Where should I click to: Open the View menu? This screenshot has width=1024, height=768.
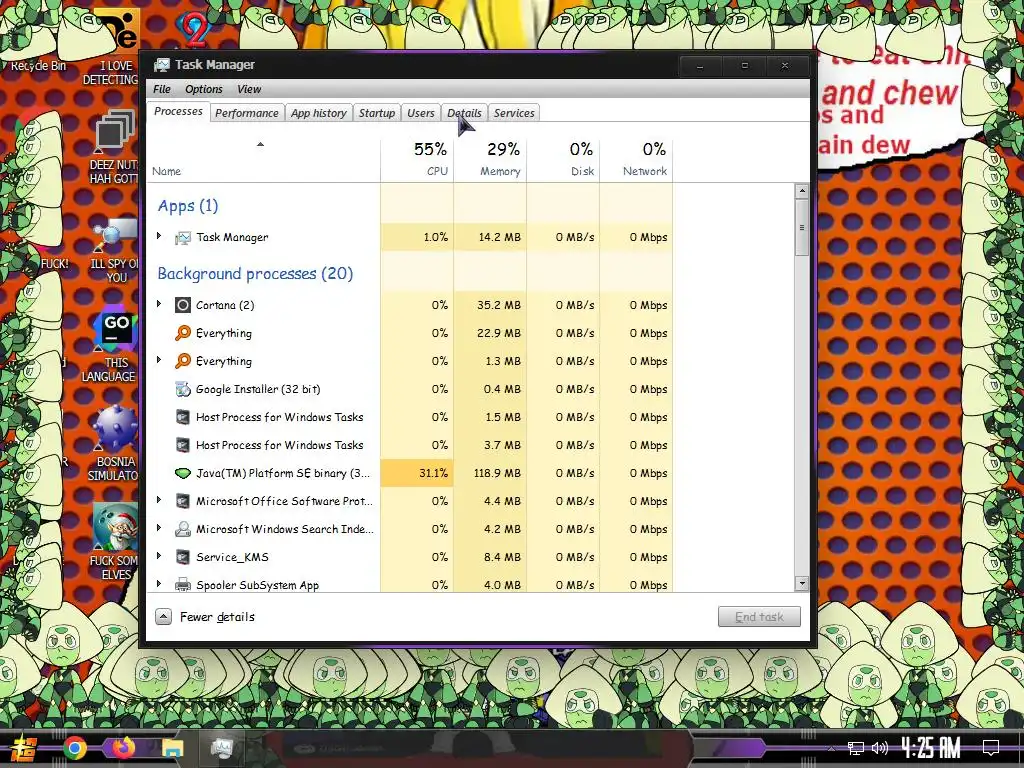[249, 89]
